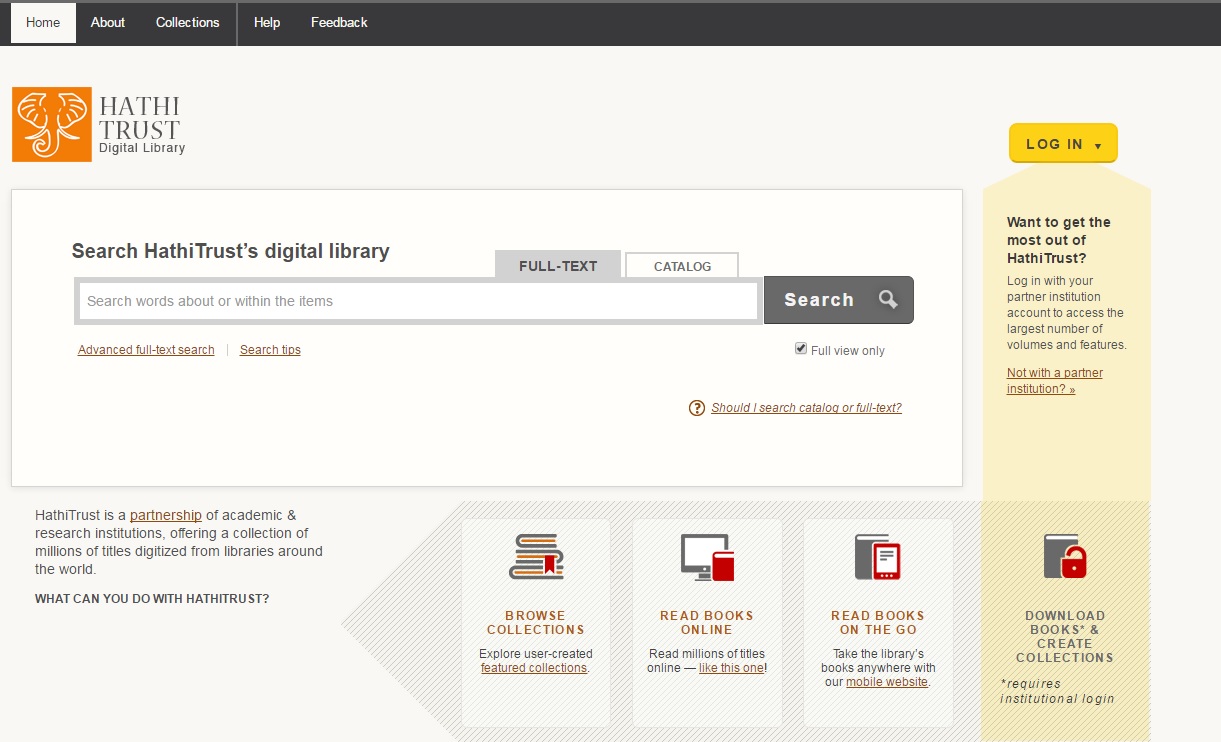Uncheck the Full view only checkbox
The width and height of the screenshot is (1221, 742).
pyautogui.click(x=801, y=349)
